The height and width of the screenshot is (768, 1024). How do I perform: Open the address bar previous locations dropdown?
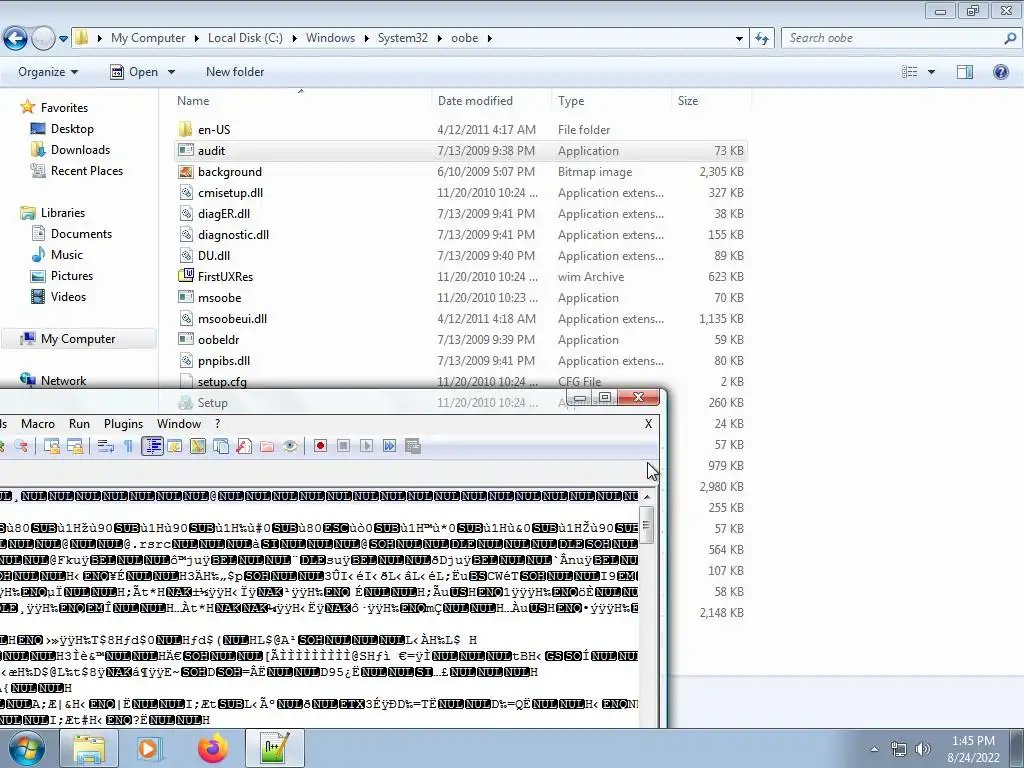click(x=739, y=39)
